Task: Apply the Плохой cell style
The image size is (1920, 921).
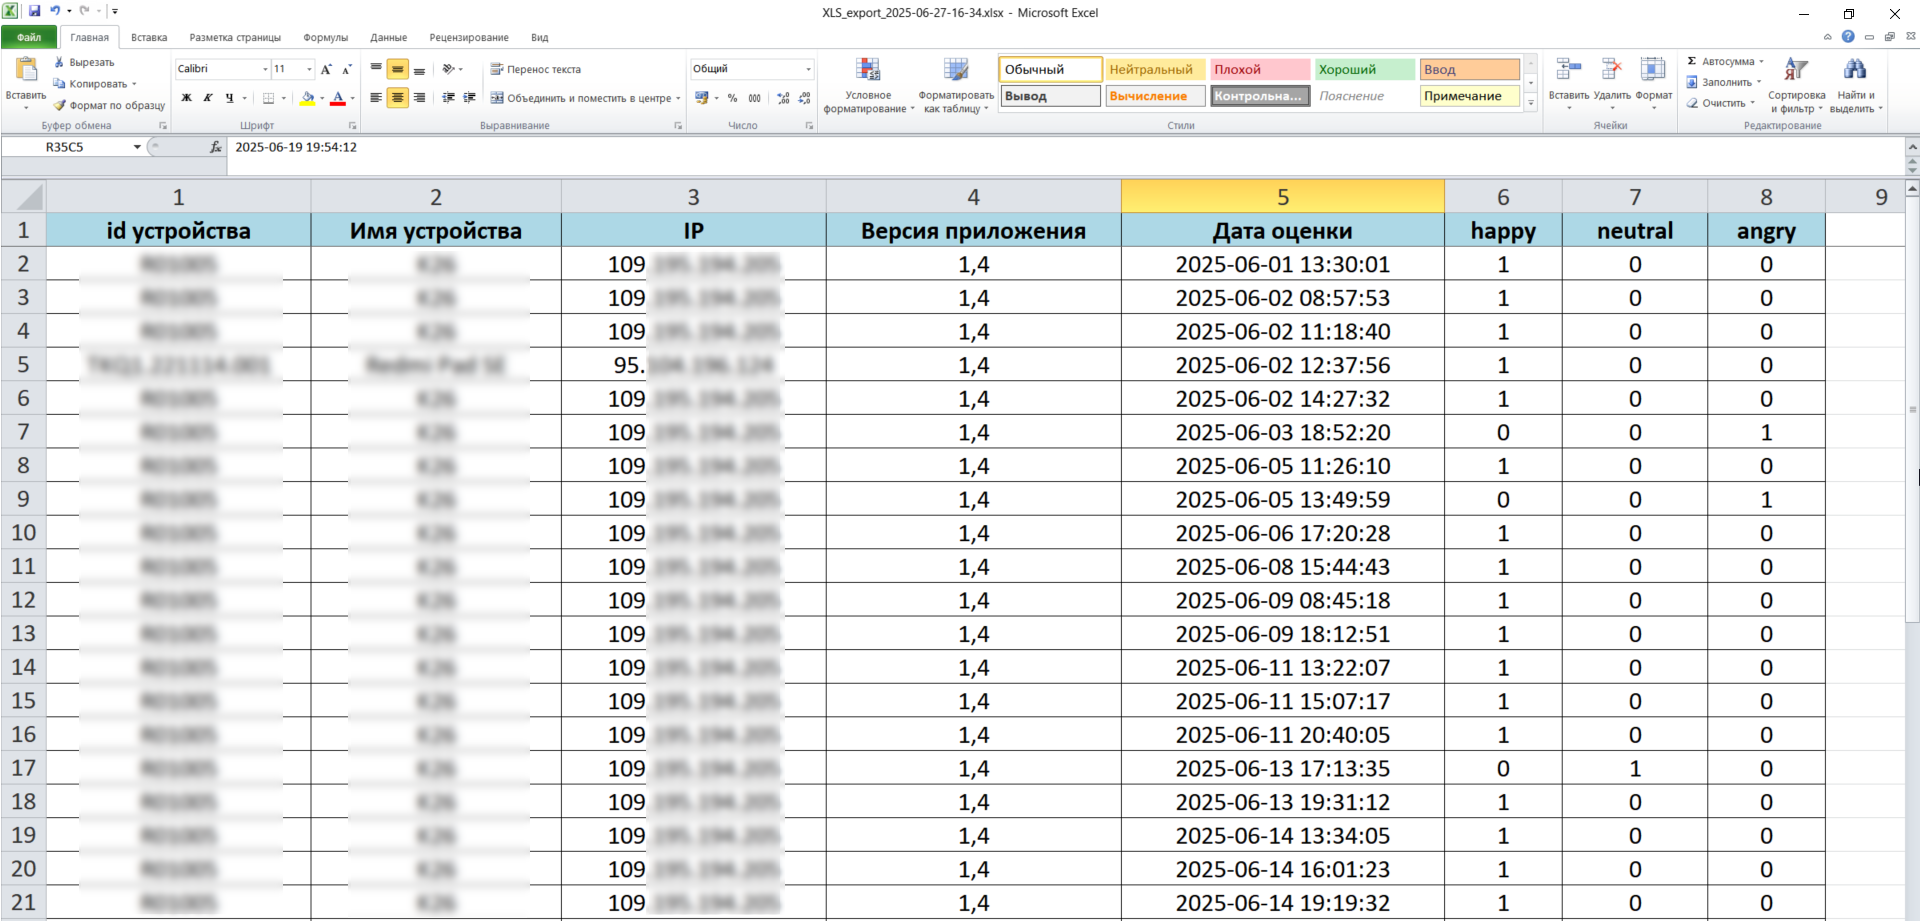Action: tap(1259, 69)
